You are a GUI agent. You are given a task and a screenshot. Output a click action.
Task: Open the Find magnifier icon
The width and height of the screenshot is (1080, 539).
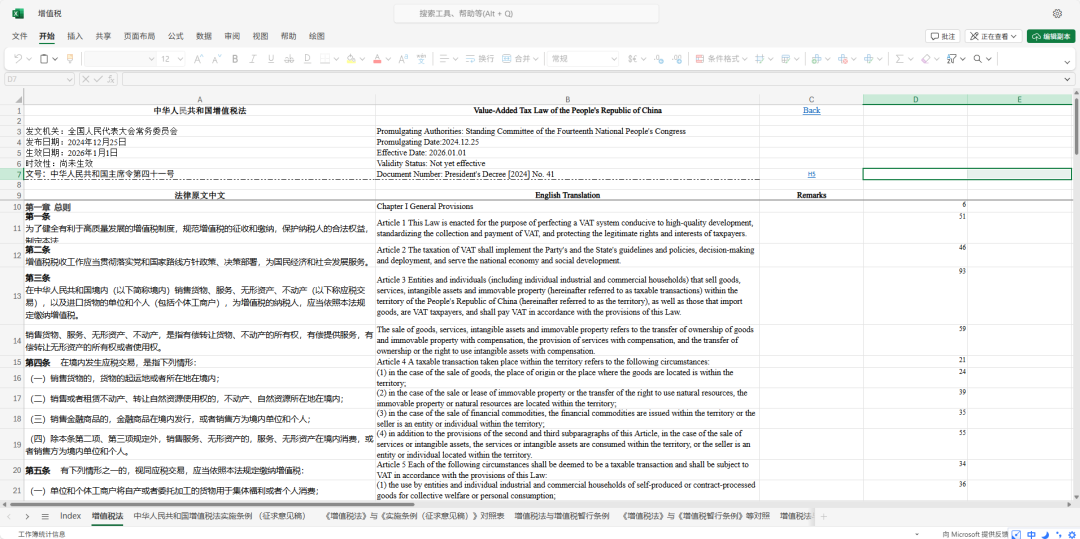(980, 59)
